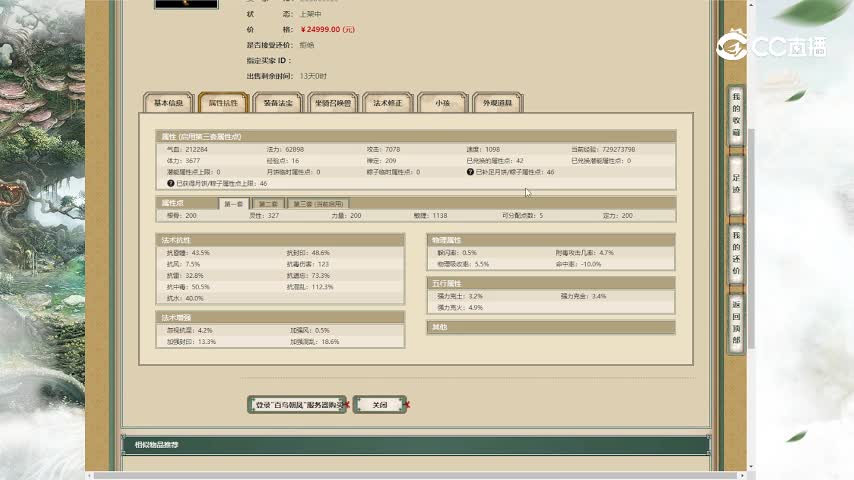Open 足迹 in right sidebar
The height and width of the screenshot is (480, 854).
(x=736, y=184)
